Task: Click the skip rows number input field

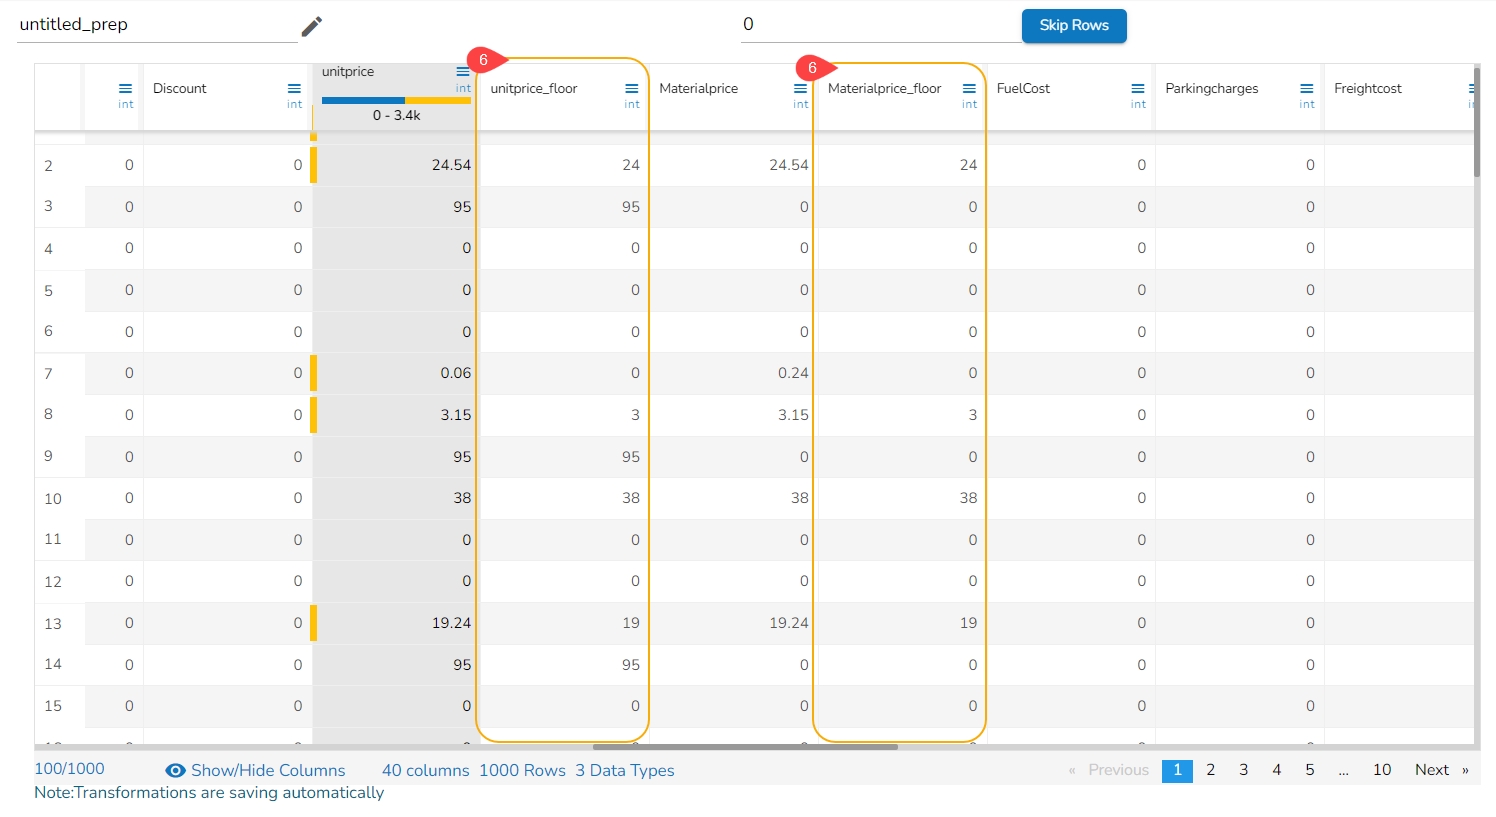Action: 880,25
